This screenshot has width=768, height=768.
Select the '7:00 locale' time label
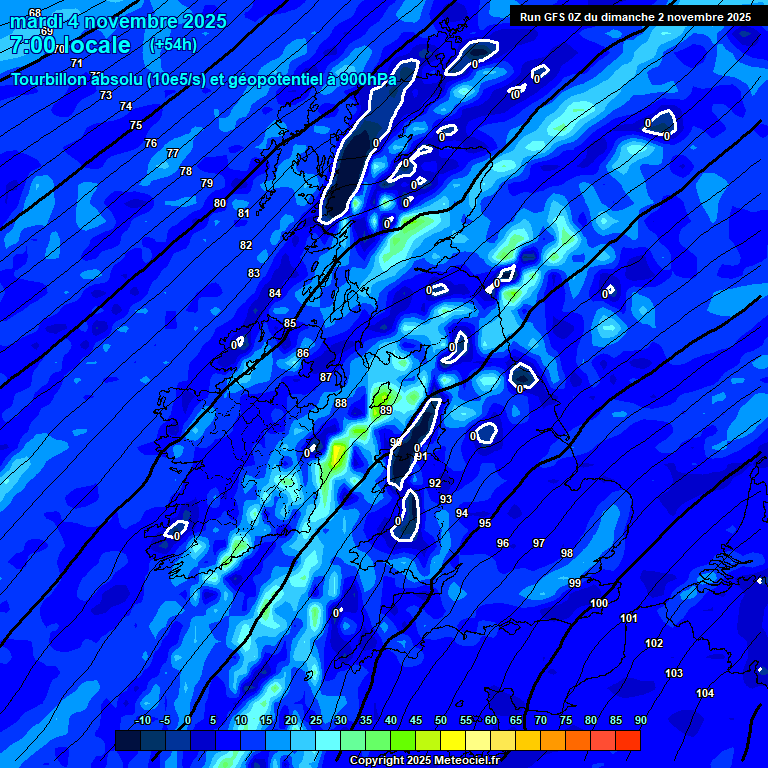(x=70, y=46)
